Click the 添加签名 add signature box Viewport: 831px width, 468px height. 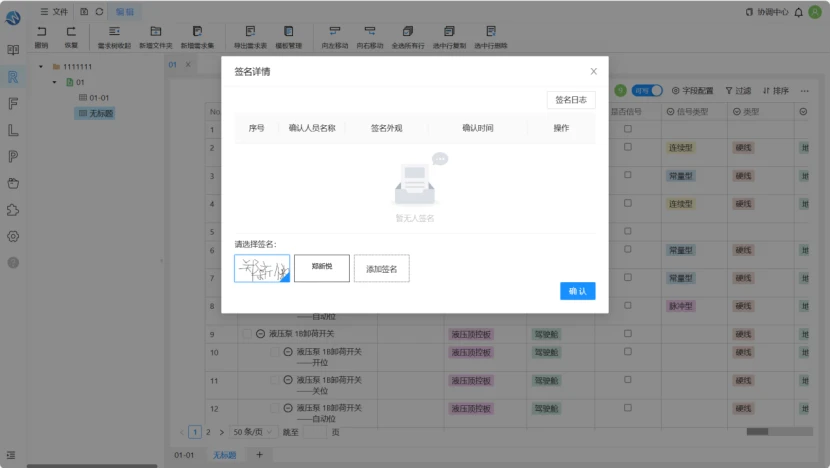(382, 269)
